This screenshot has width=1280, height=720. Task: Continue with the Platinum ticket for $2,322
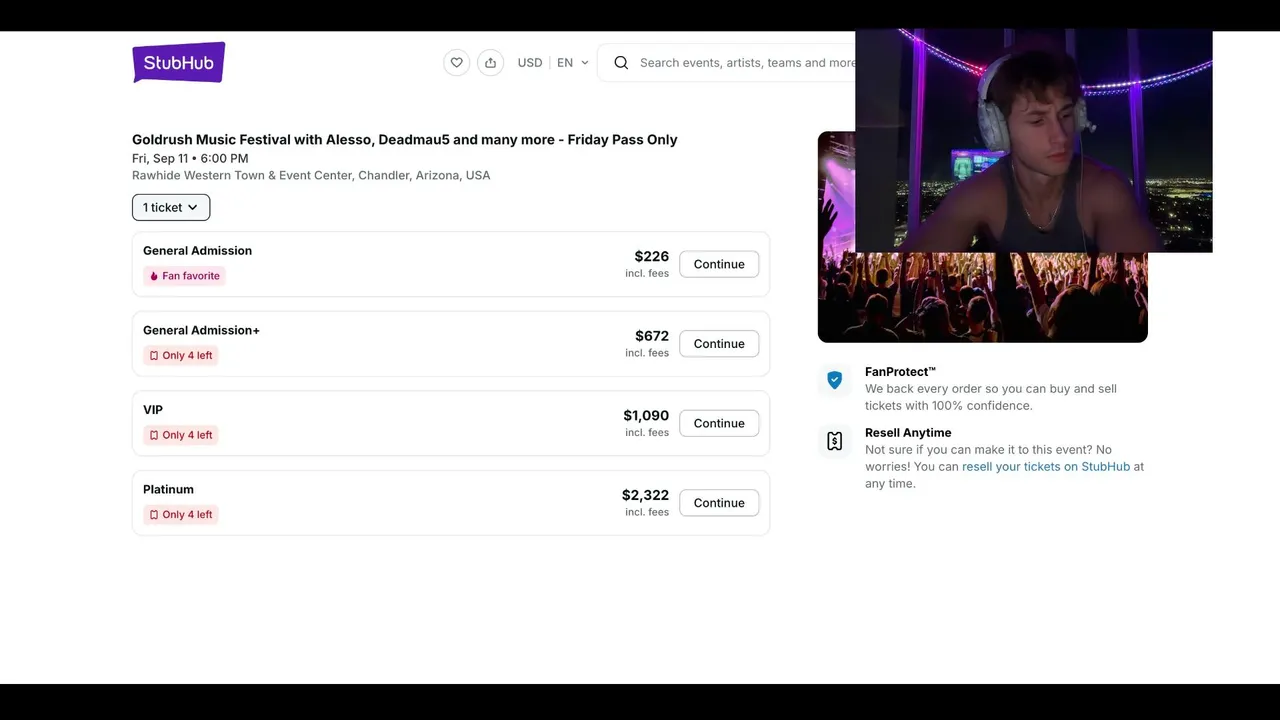(719, 503)
